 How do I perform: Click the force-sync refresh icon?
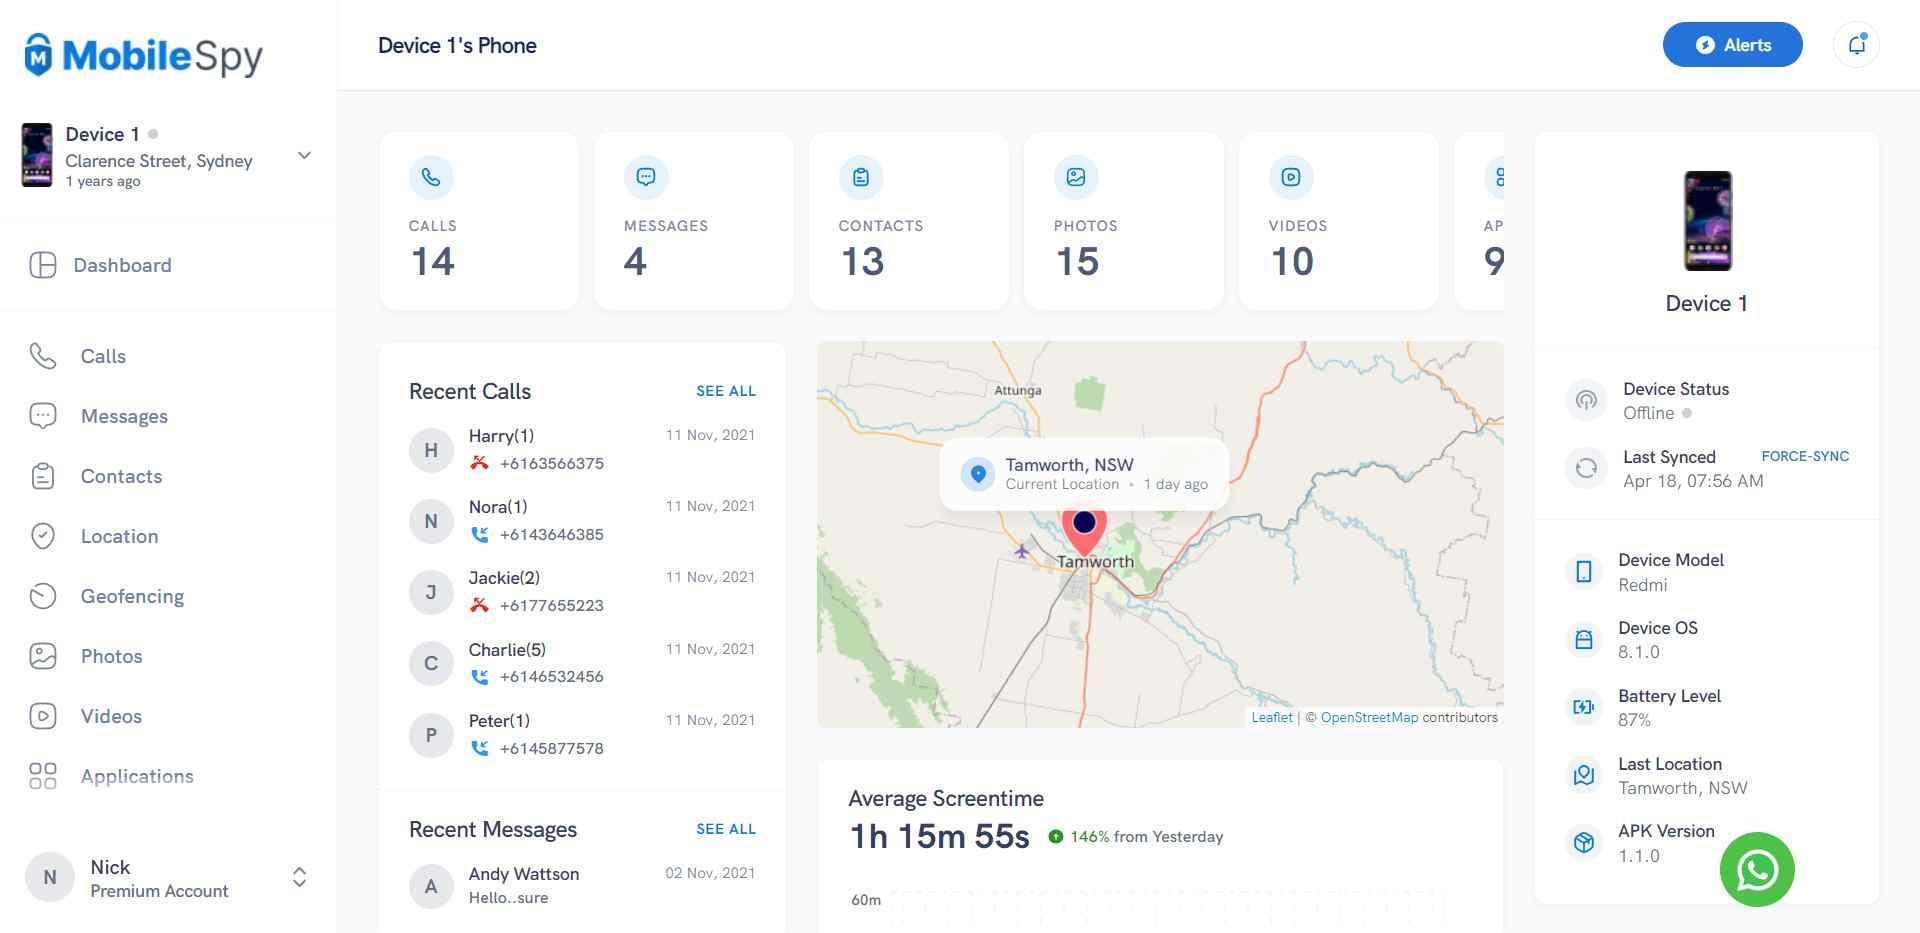(1586, 468)
